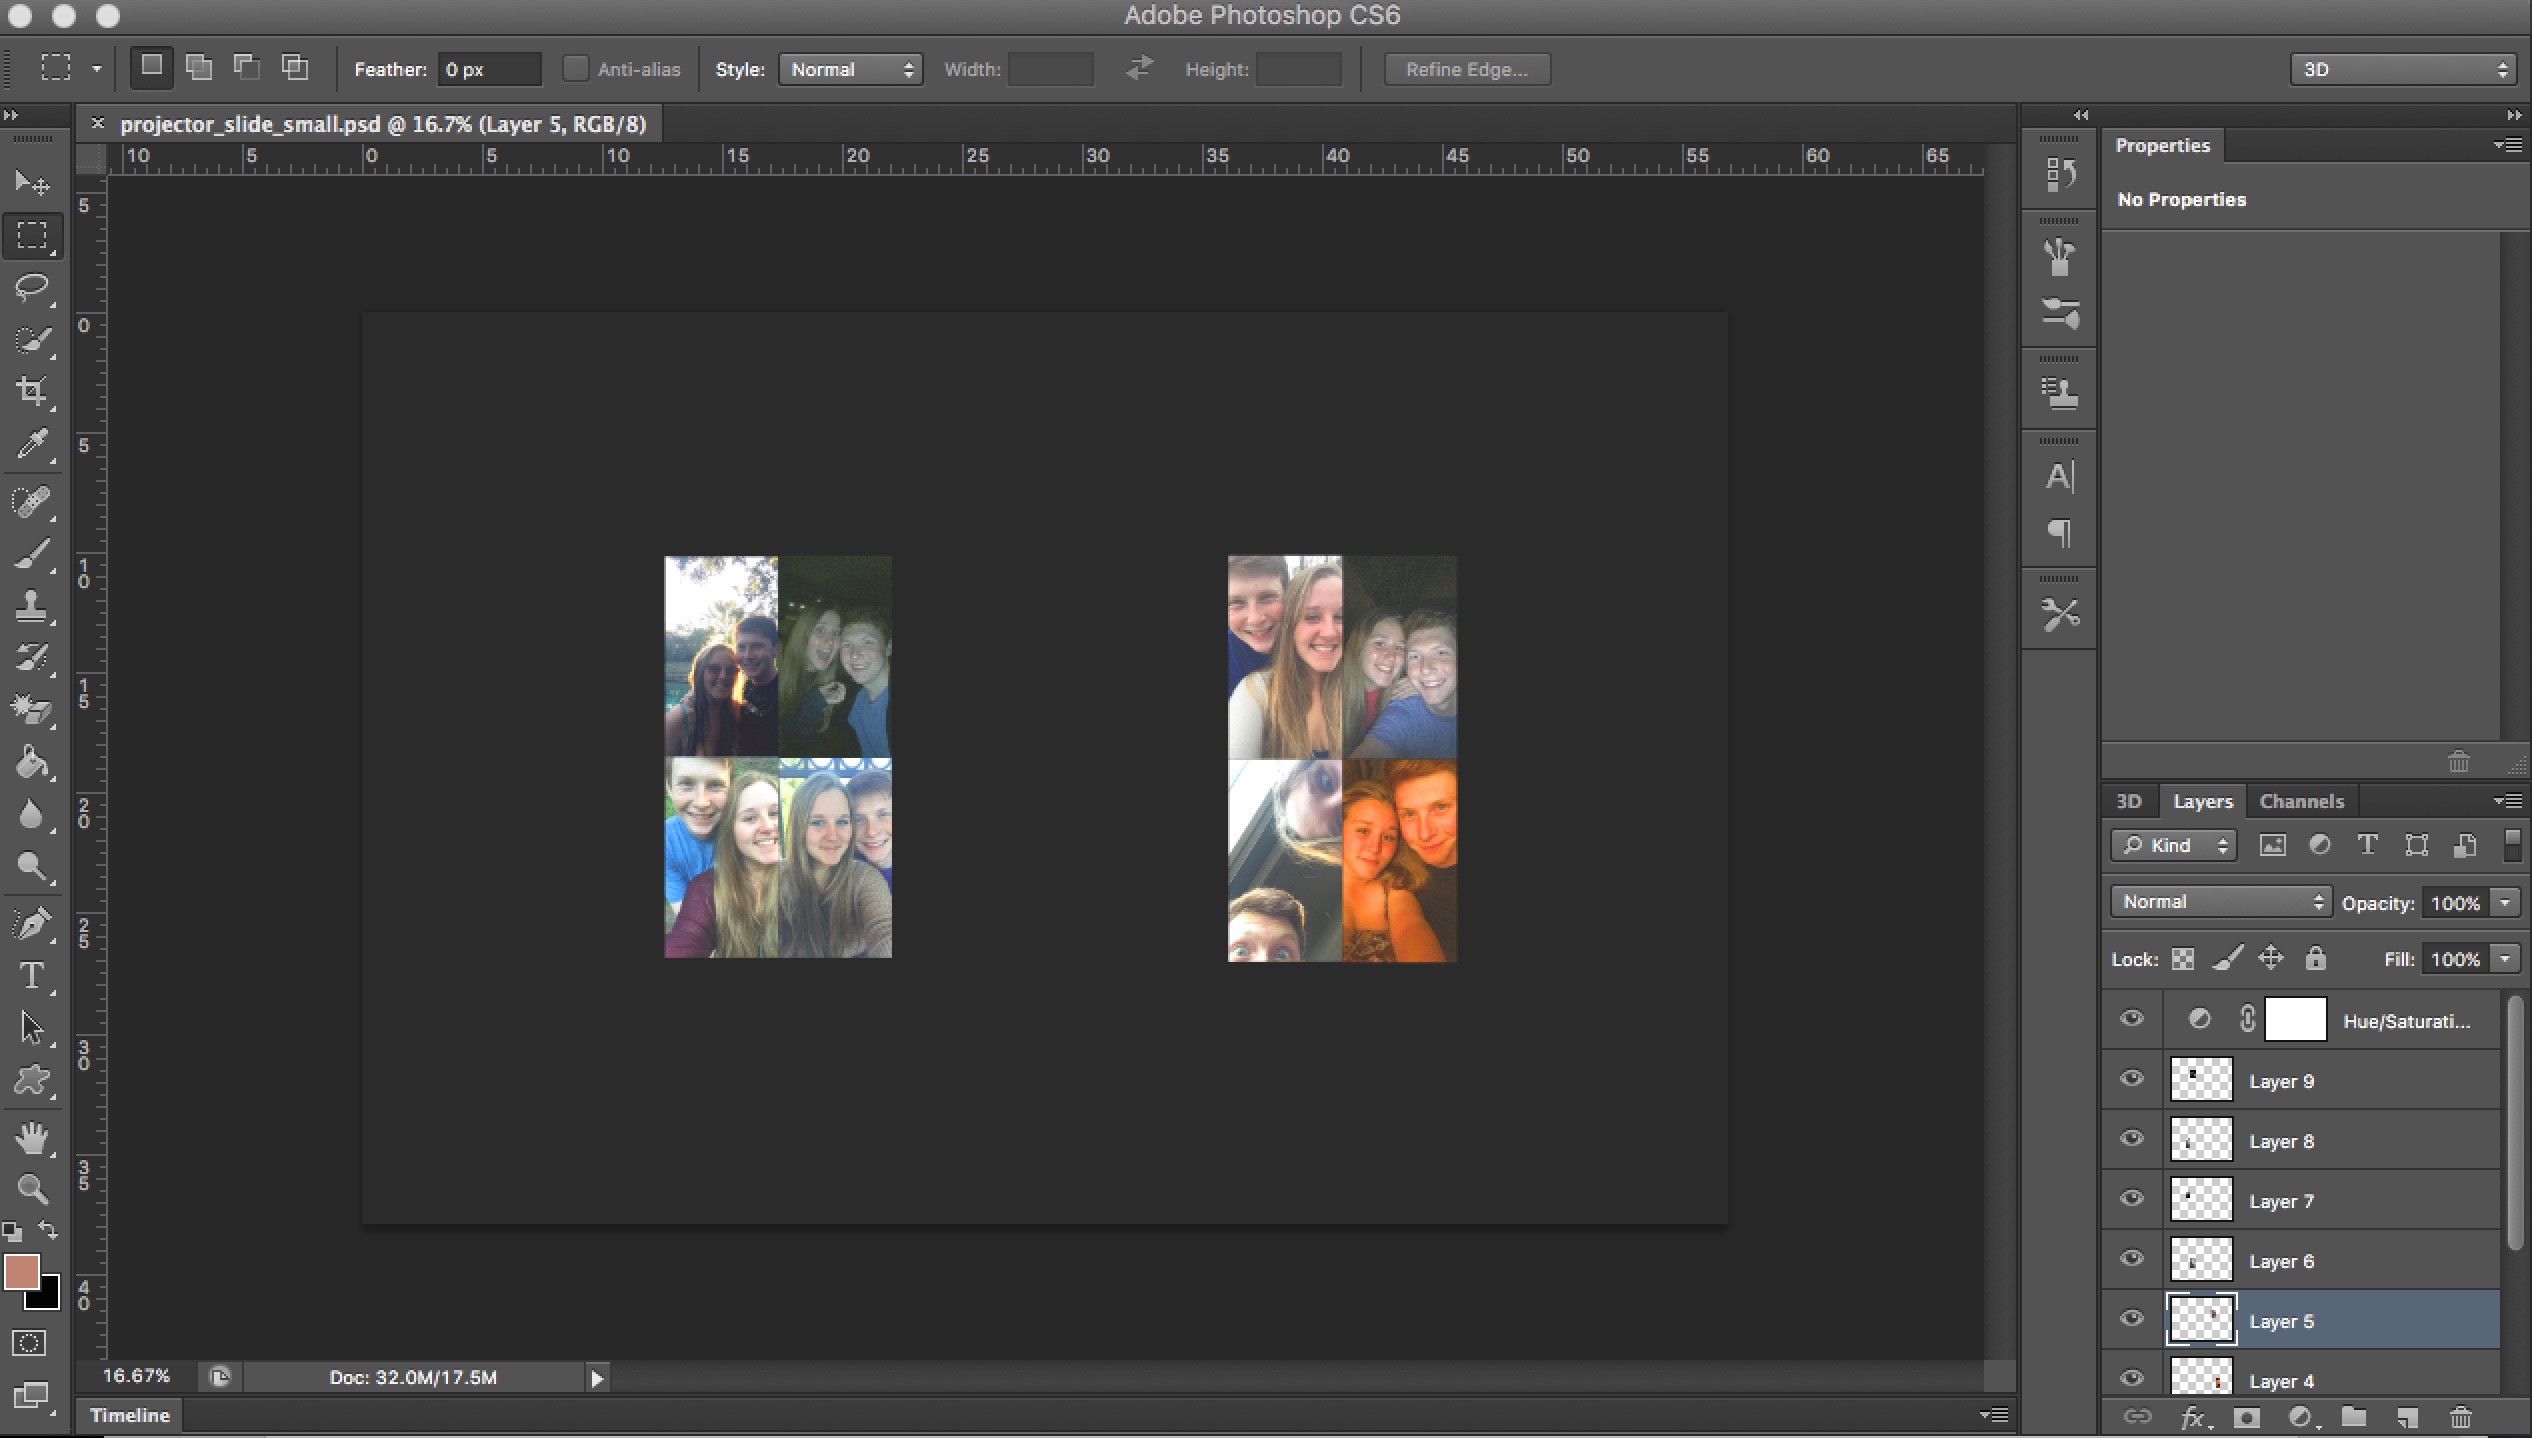The width and height of the screenshot is (2532, 1438).
Task: Select the Zoom tool
Action: click(x=31, y=1189)
